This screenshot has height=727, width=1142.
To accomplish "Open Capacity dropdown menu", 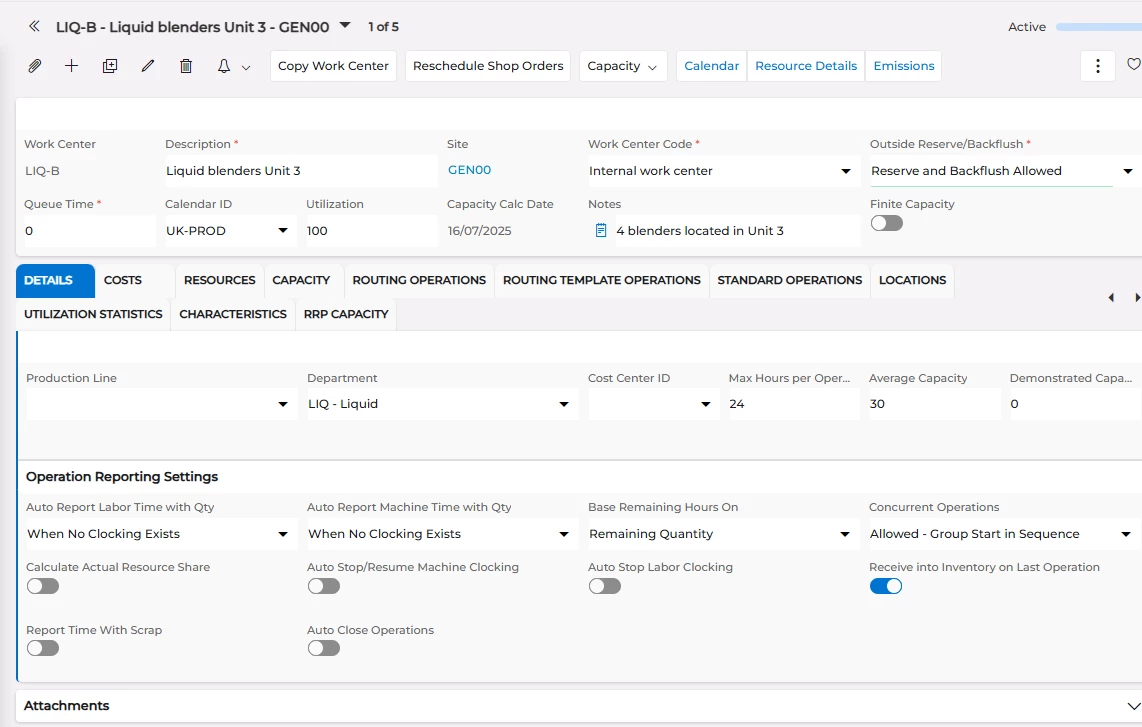I will pyautogui.click(x=623, y=66).
